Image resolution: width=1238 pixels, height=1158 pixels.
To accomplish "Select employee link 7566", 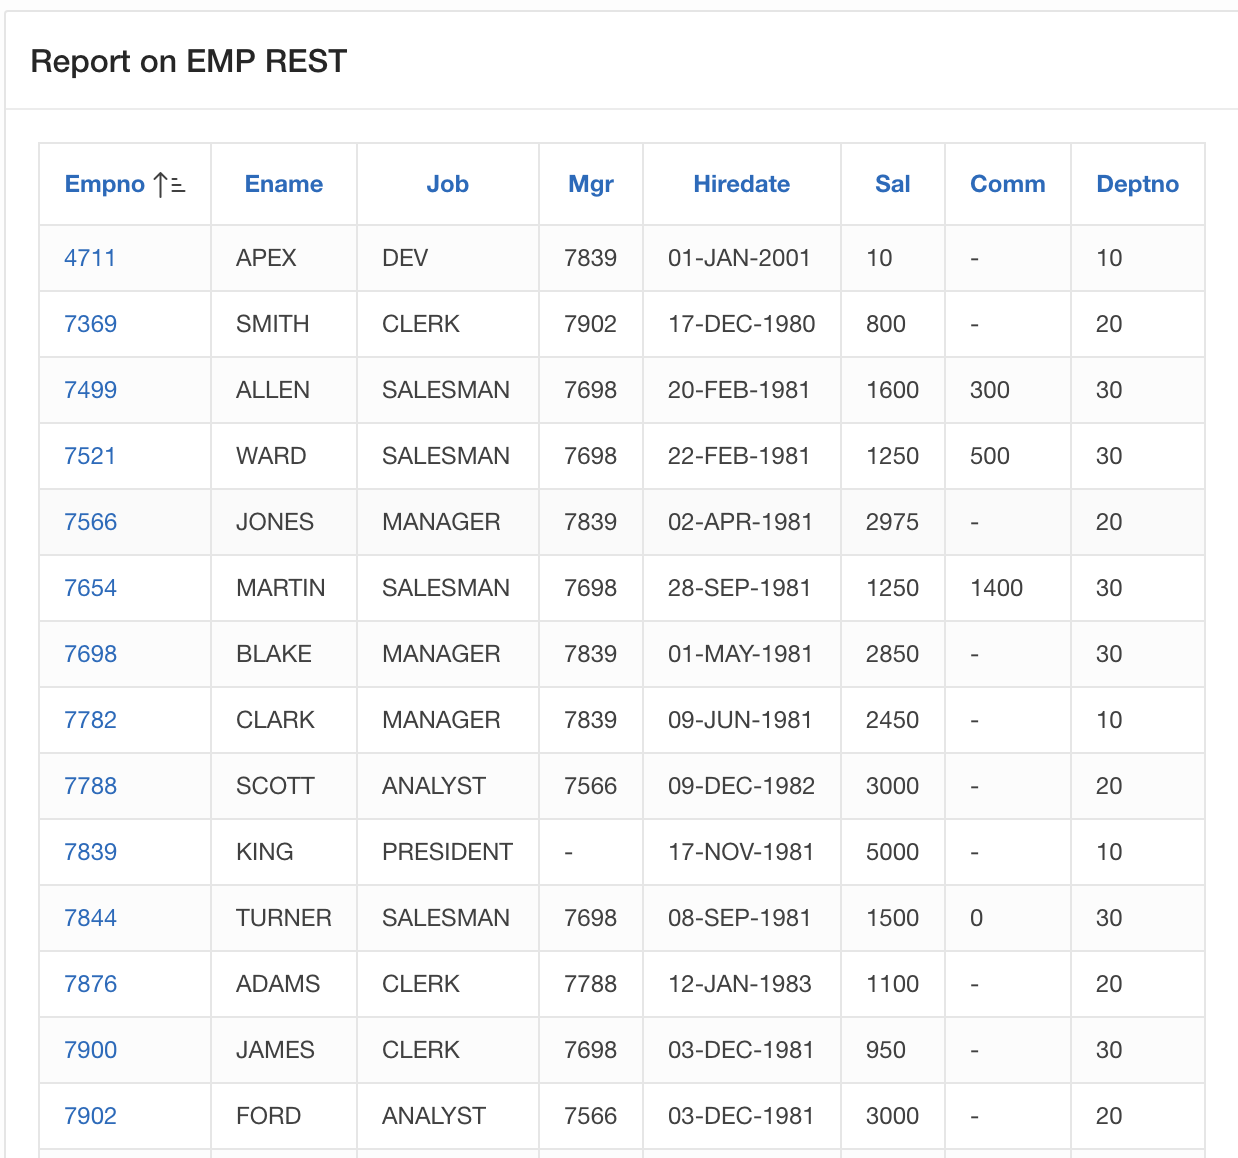I will (90, 522).
